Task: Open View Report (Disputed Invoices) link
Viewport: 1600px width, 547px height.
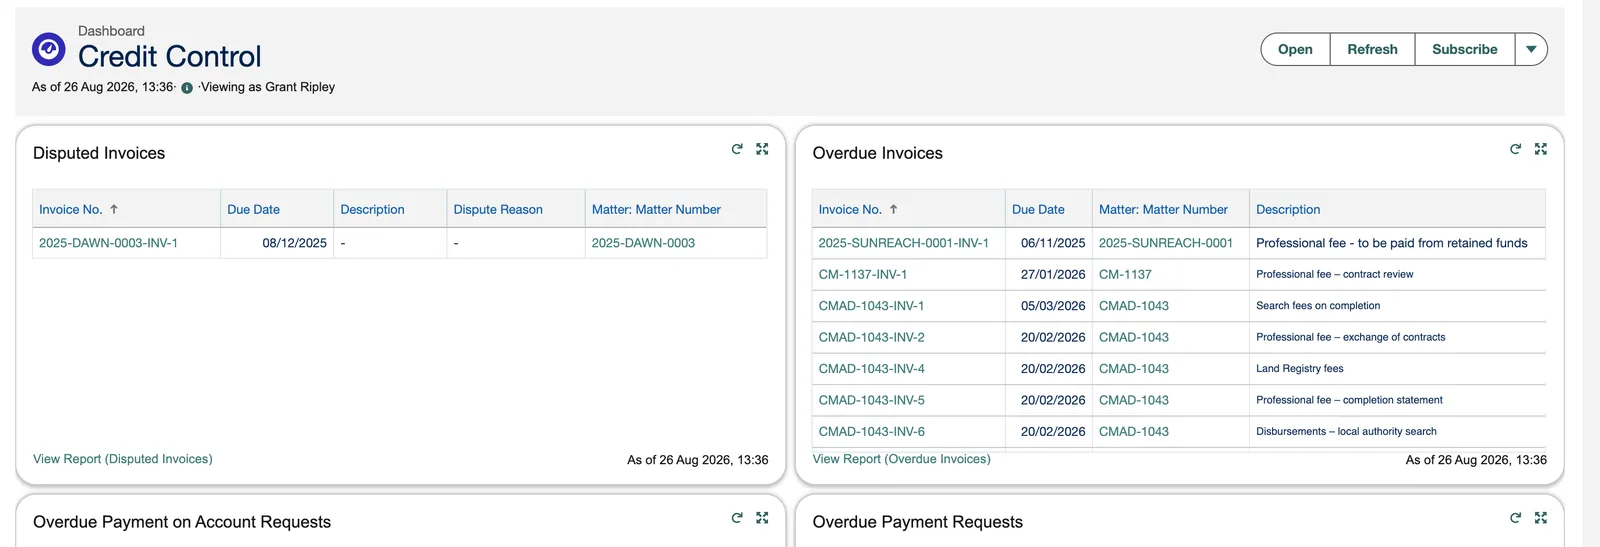Action: [123, 459]
